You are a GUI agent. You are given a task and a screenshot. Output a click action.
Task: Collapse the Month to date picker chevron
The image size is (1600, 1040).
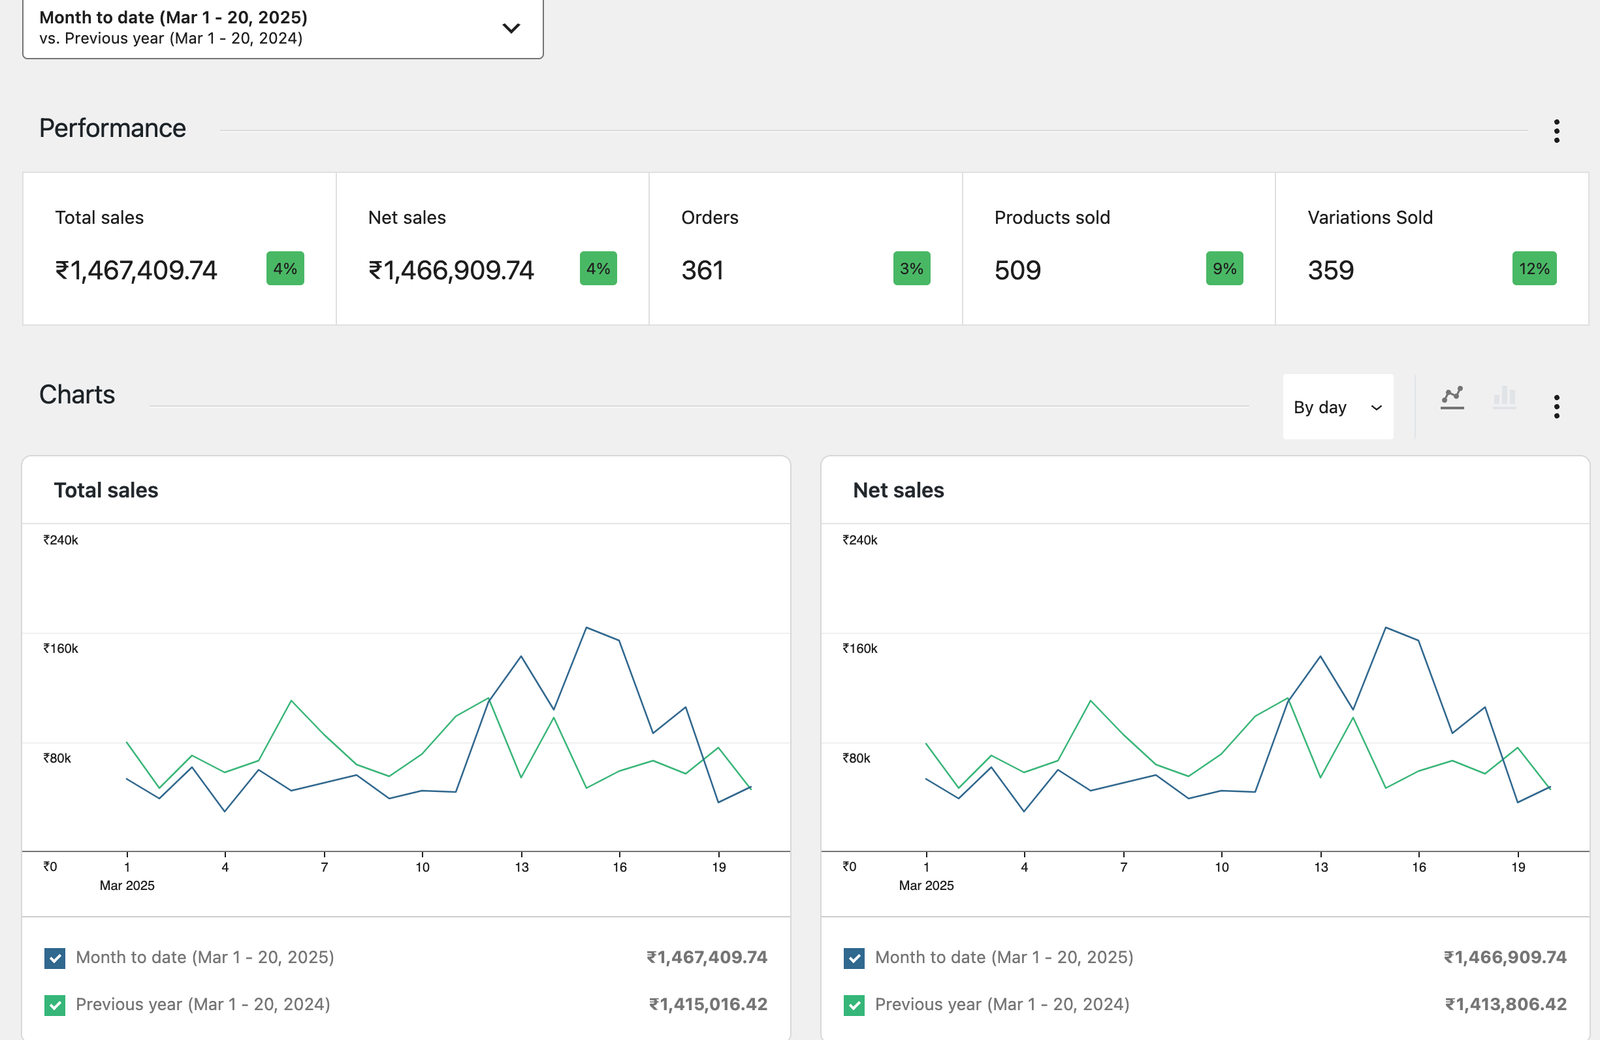(510, 28)
